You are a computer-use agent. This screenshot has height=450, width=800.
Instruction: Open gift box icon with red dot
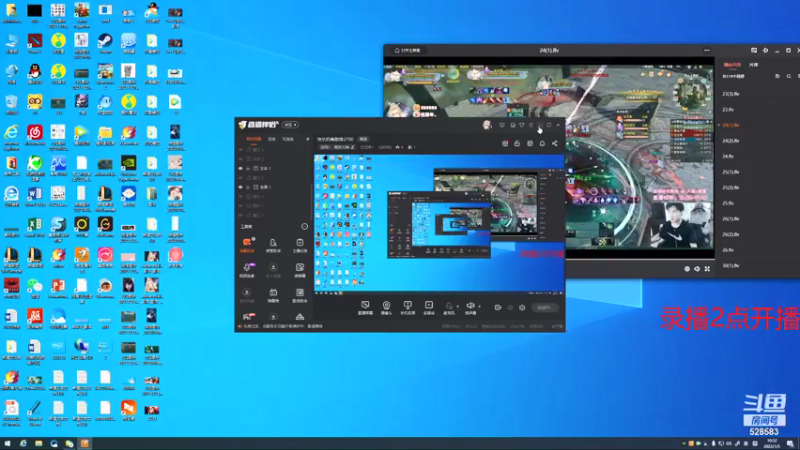(505, 143)
